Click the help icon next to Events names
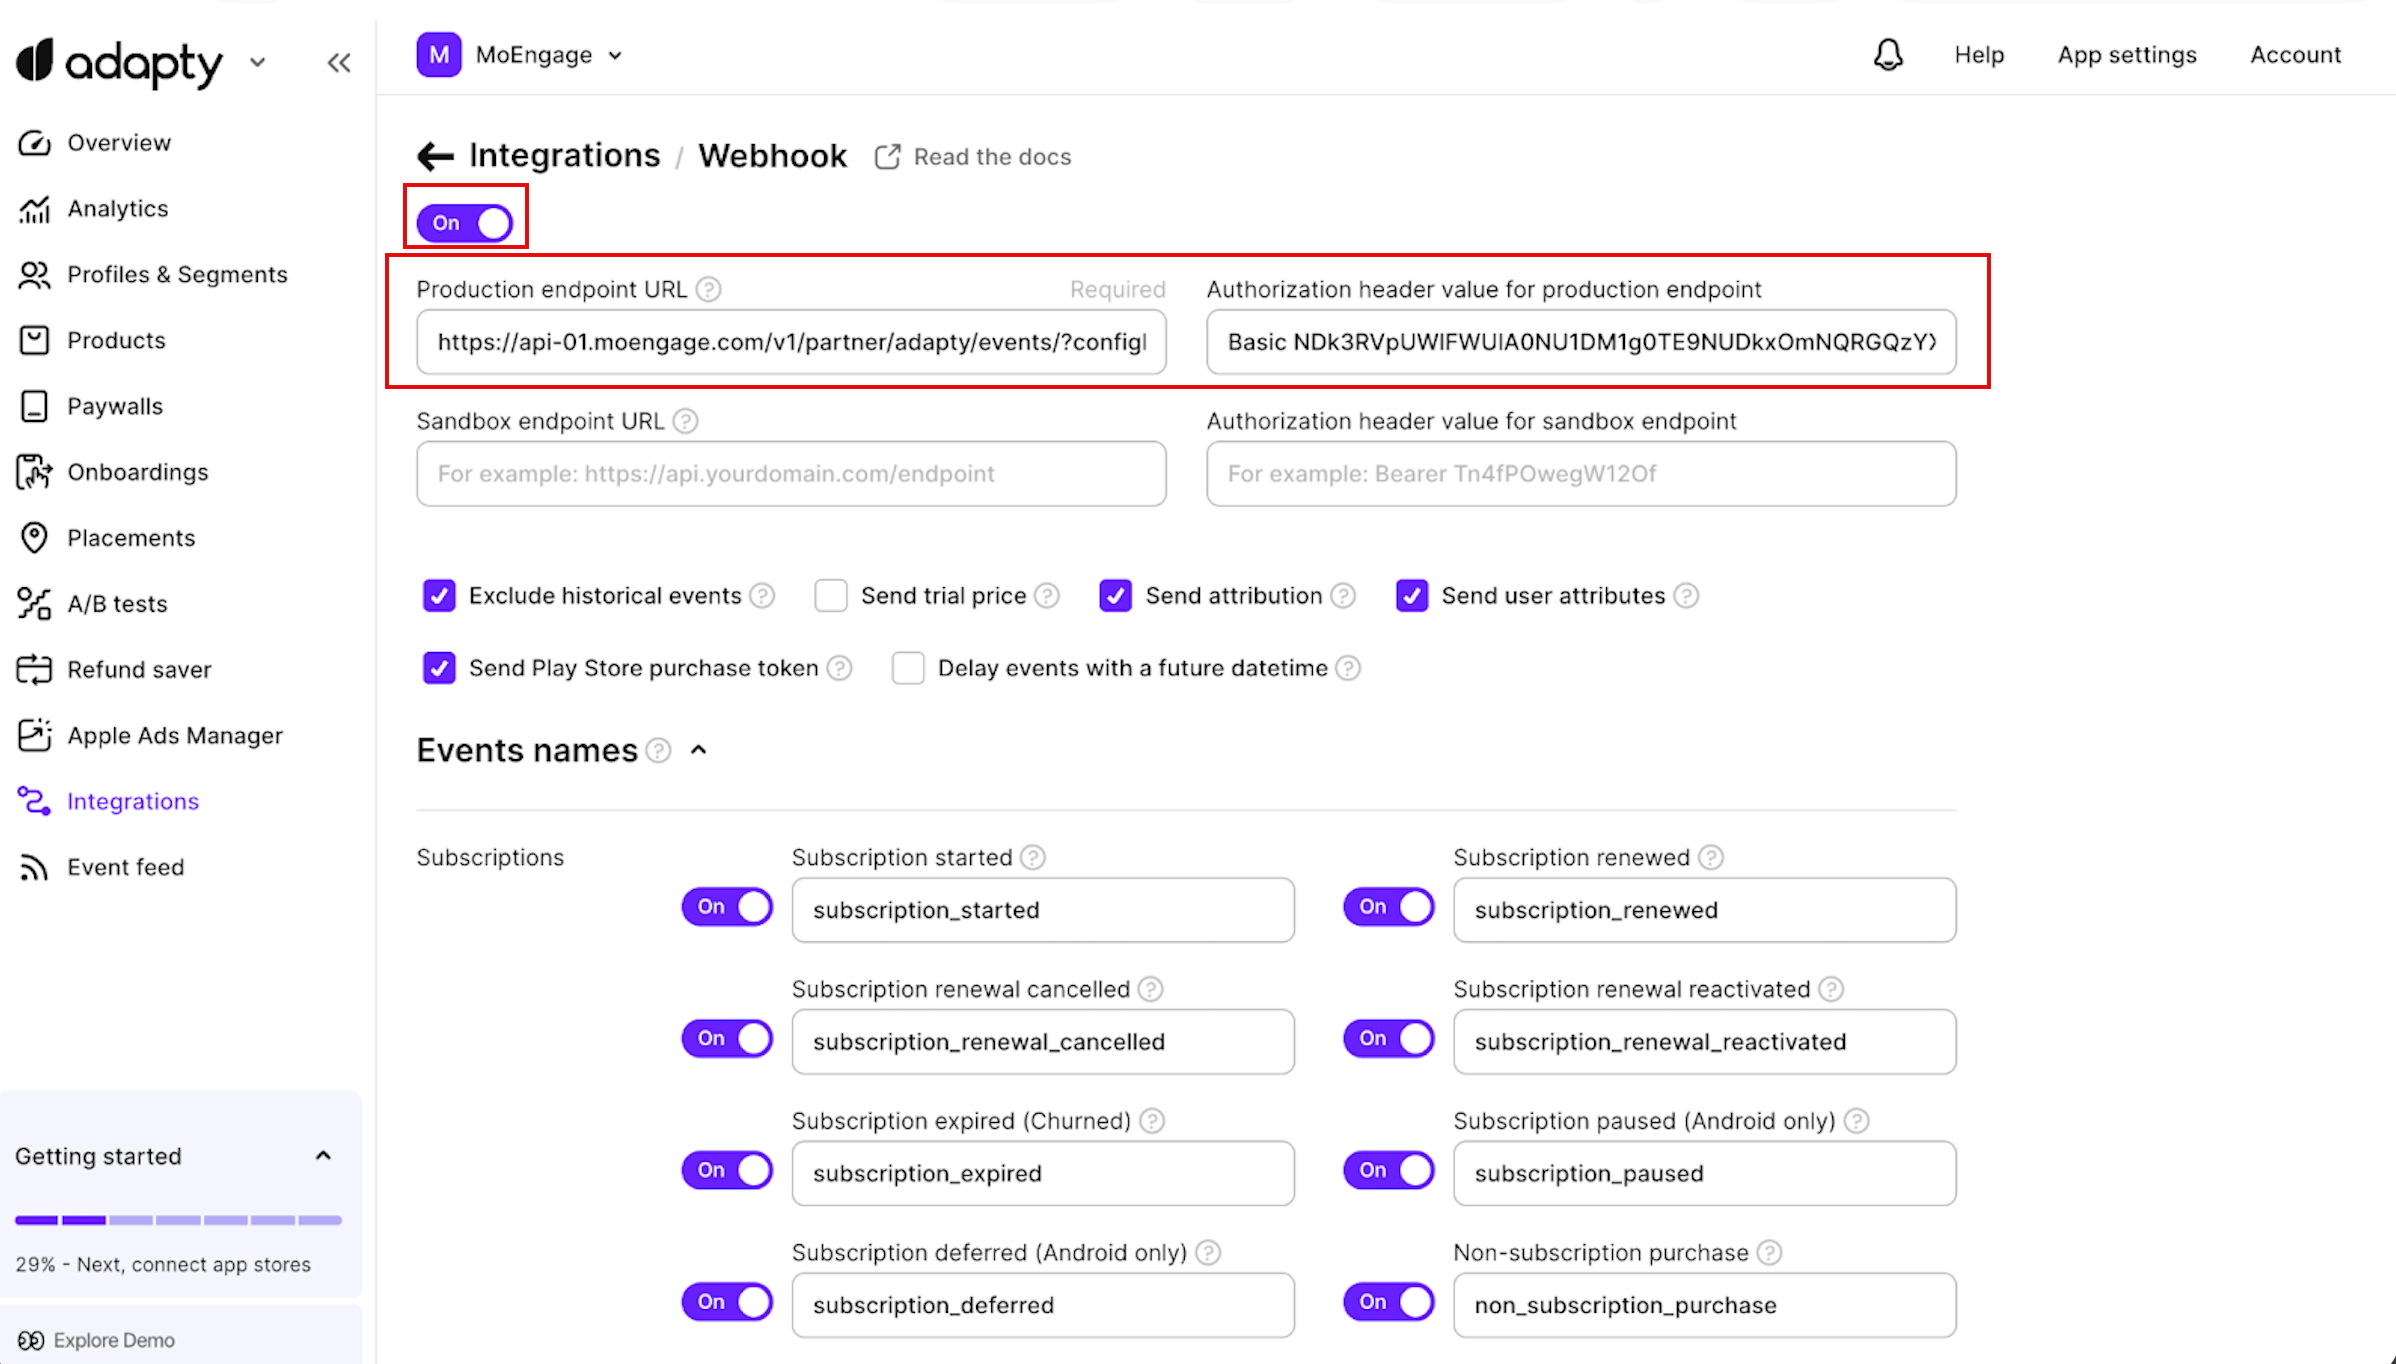 658,750
